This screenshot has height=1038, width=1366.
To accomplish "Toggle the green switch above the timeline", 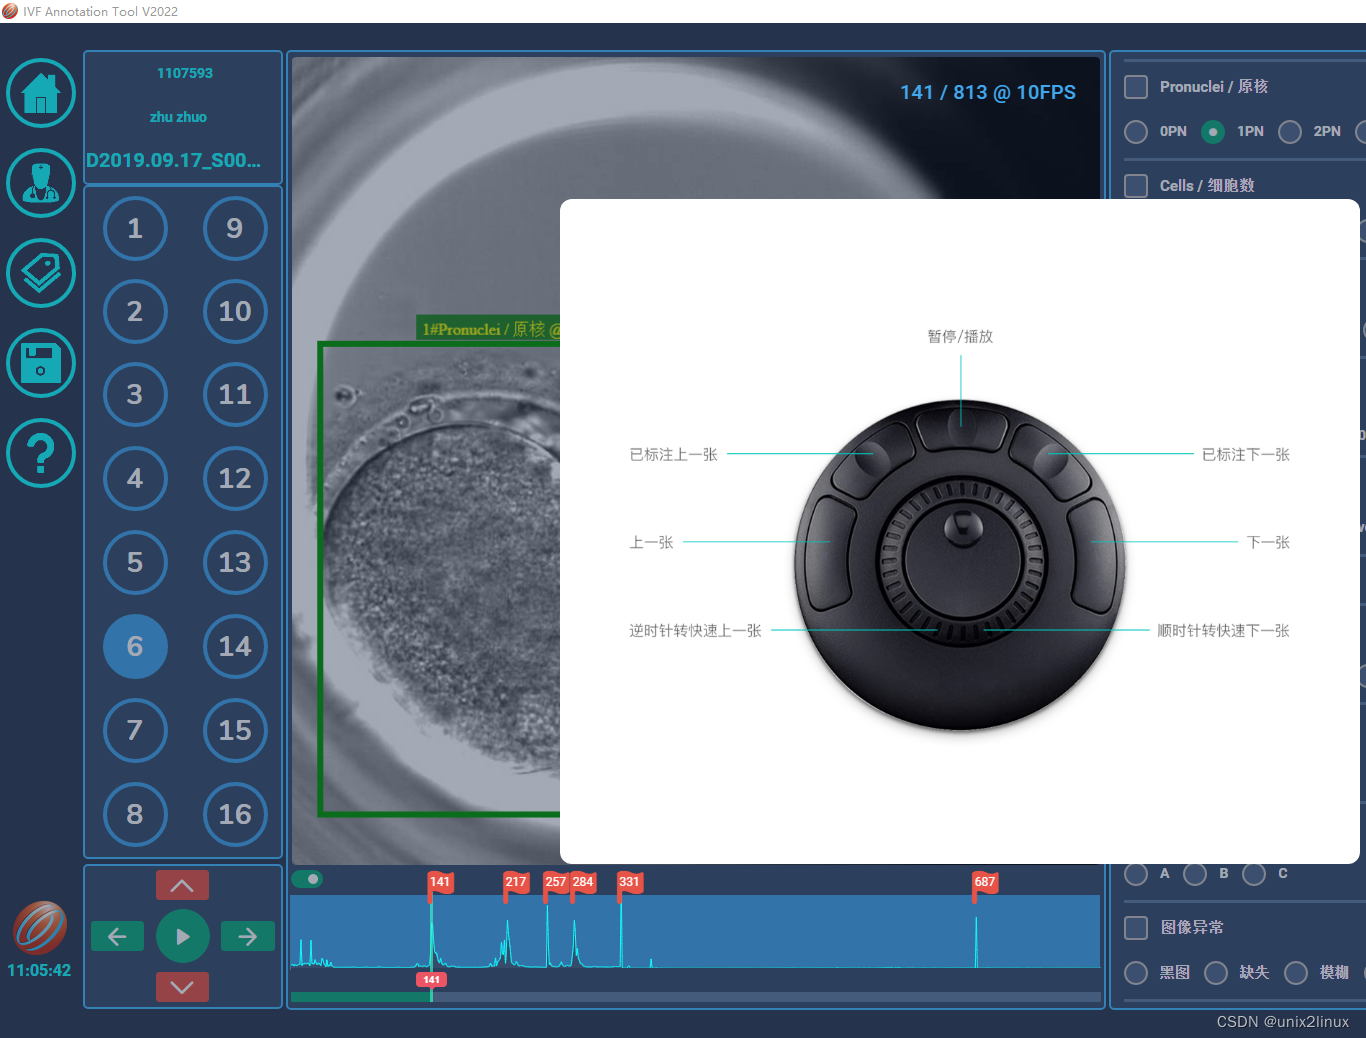I will pos(308,879).
